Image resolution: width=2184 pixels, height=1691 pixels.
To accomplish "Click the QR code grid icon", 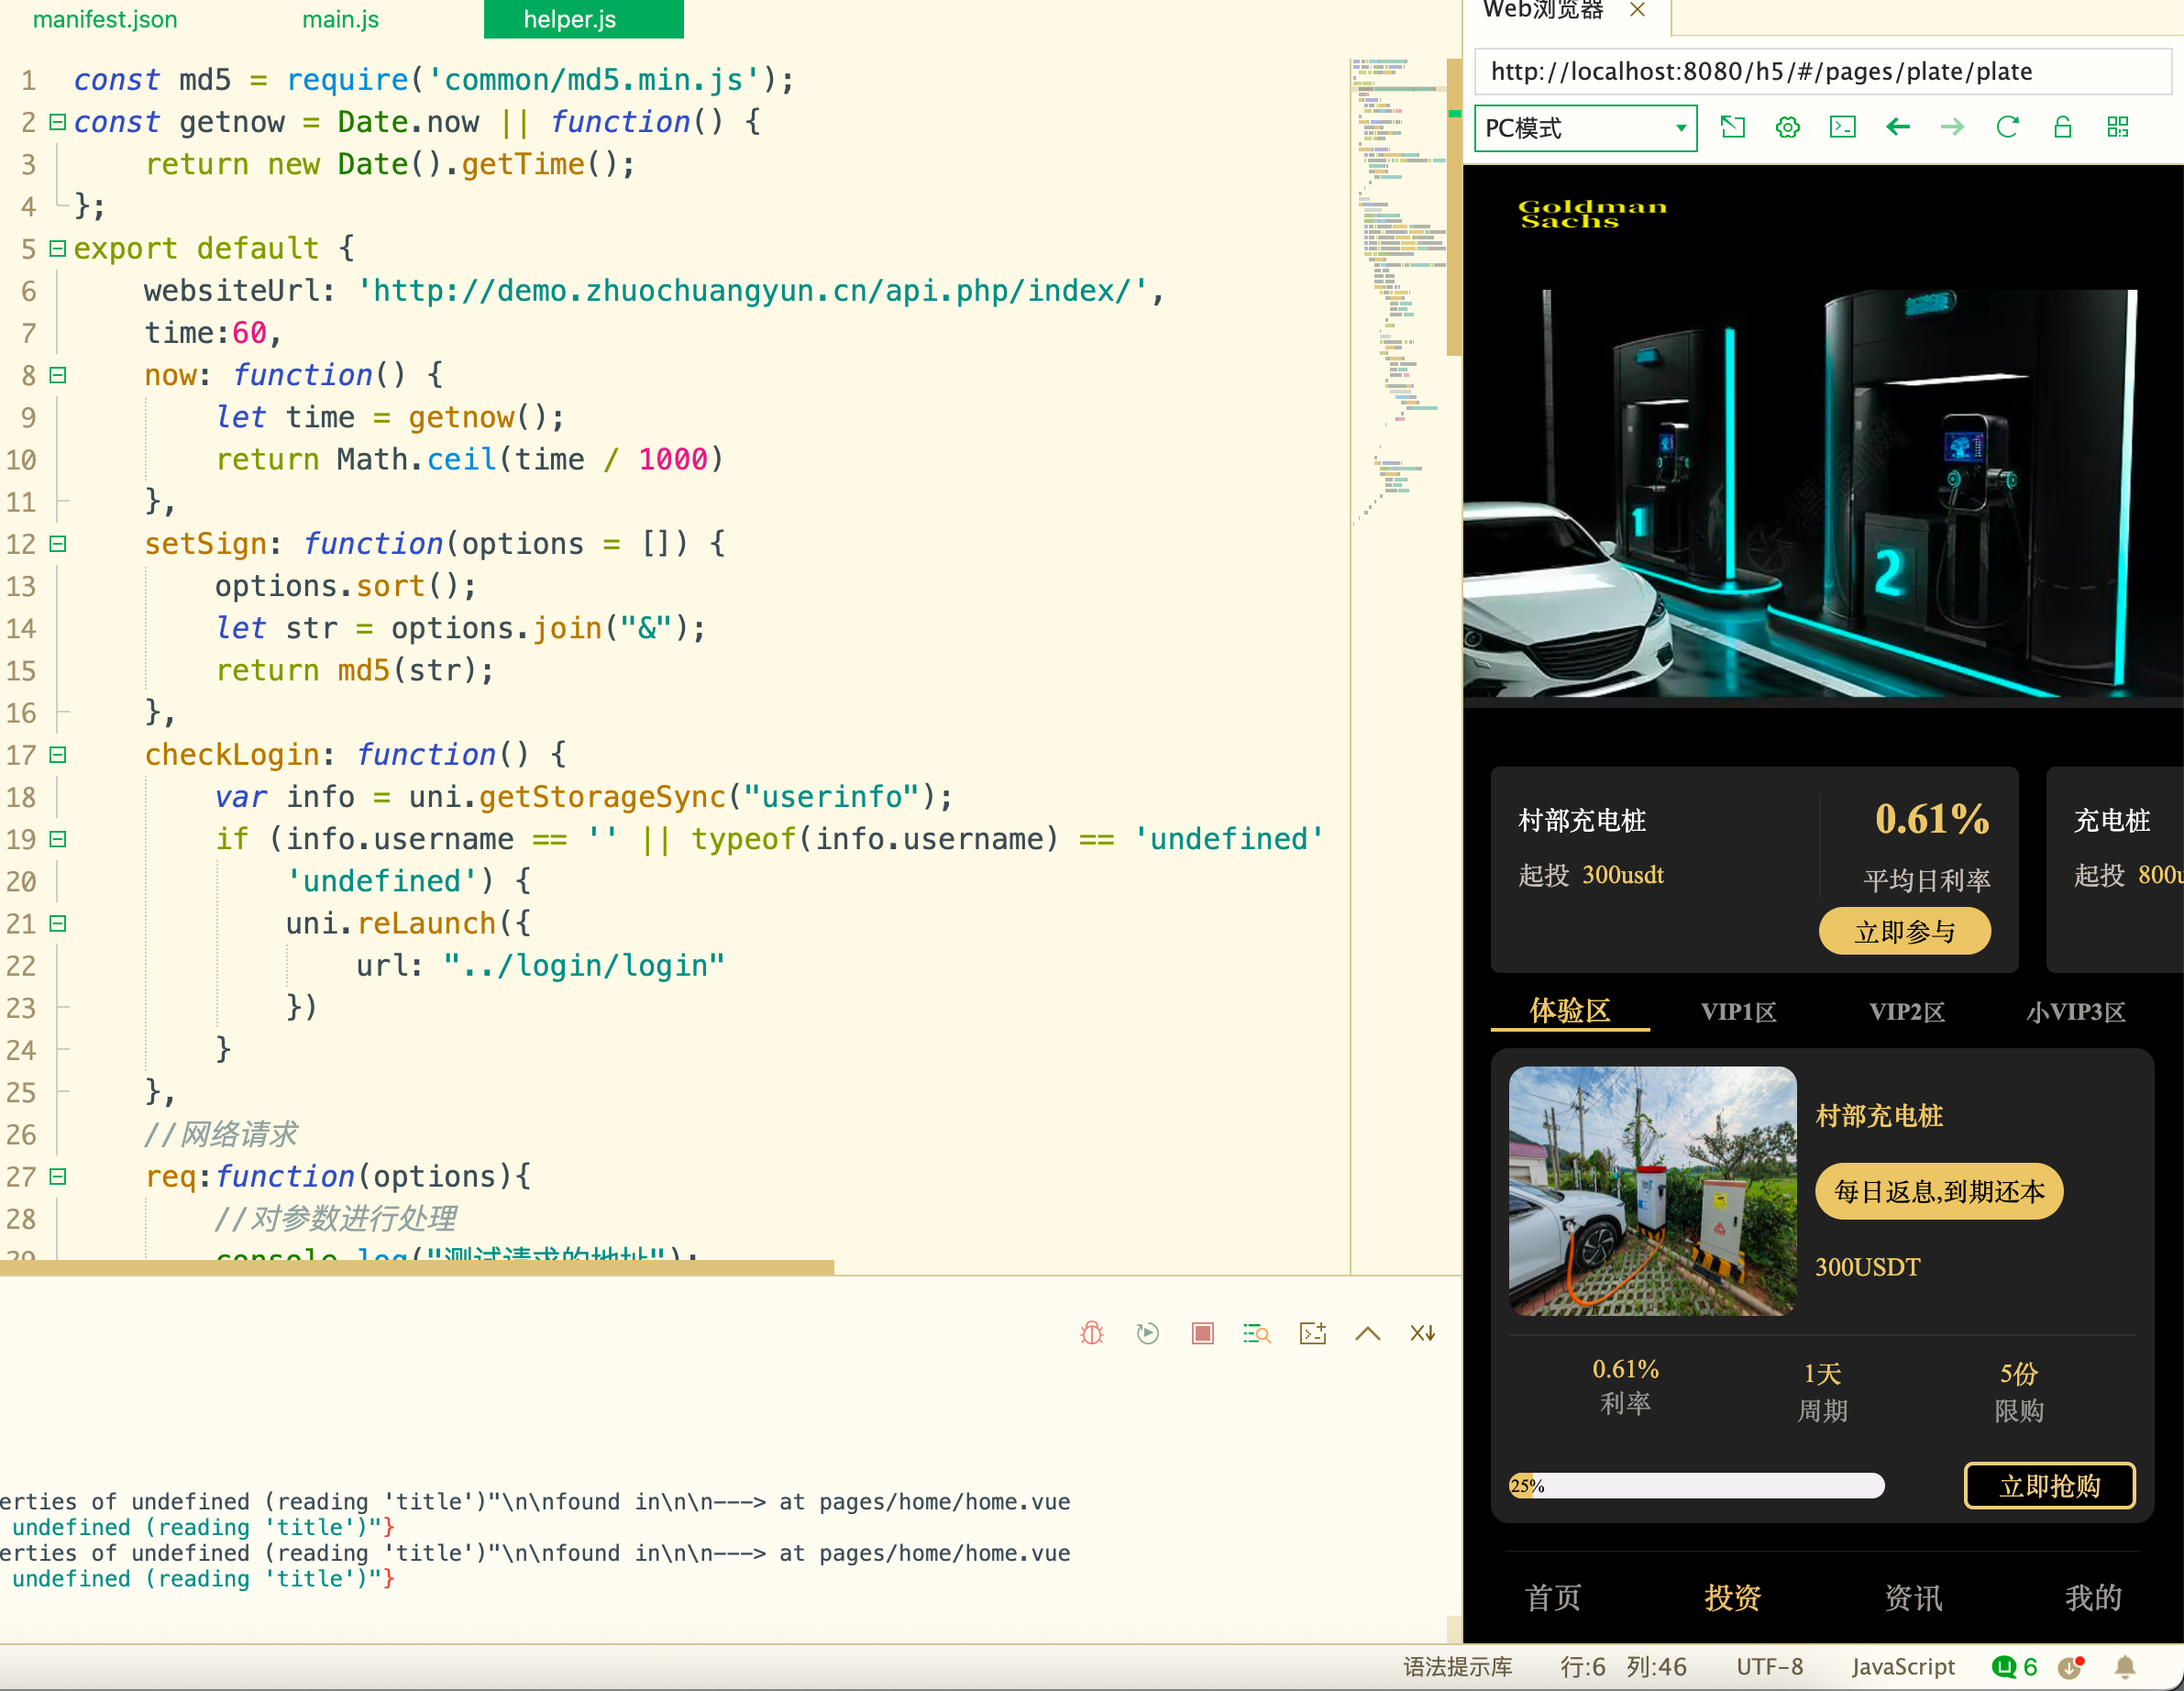I will click(x=2117, y=127).
